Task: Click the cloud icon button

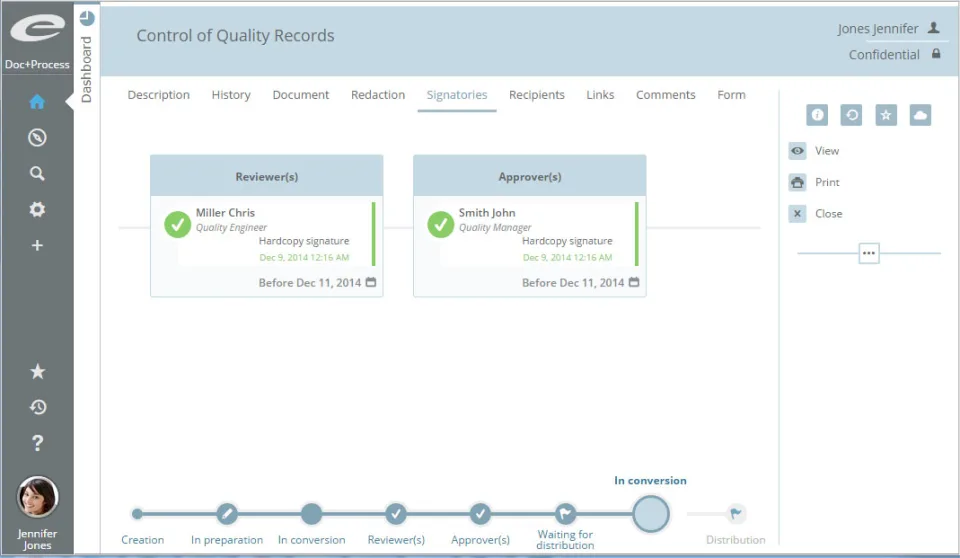Action: (920, 115)
